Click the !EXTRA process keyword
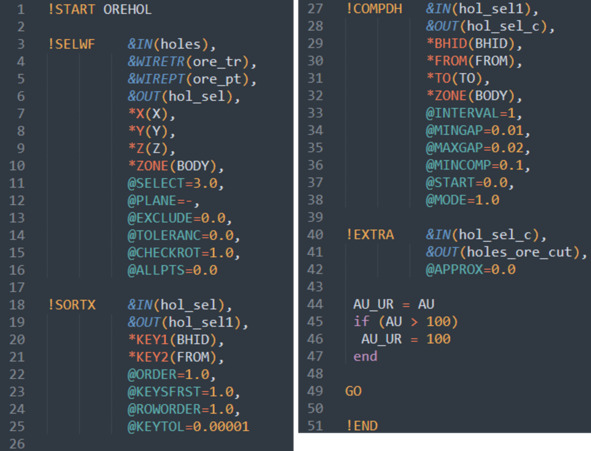591x451 pixels. [370, 235]
